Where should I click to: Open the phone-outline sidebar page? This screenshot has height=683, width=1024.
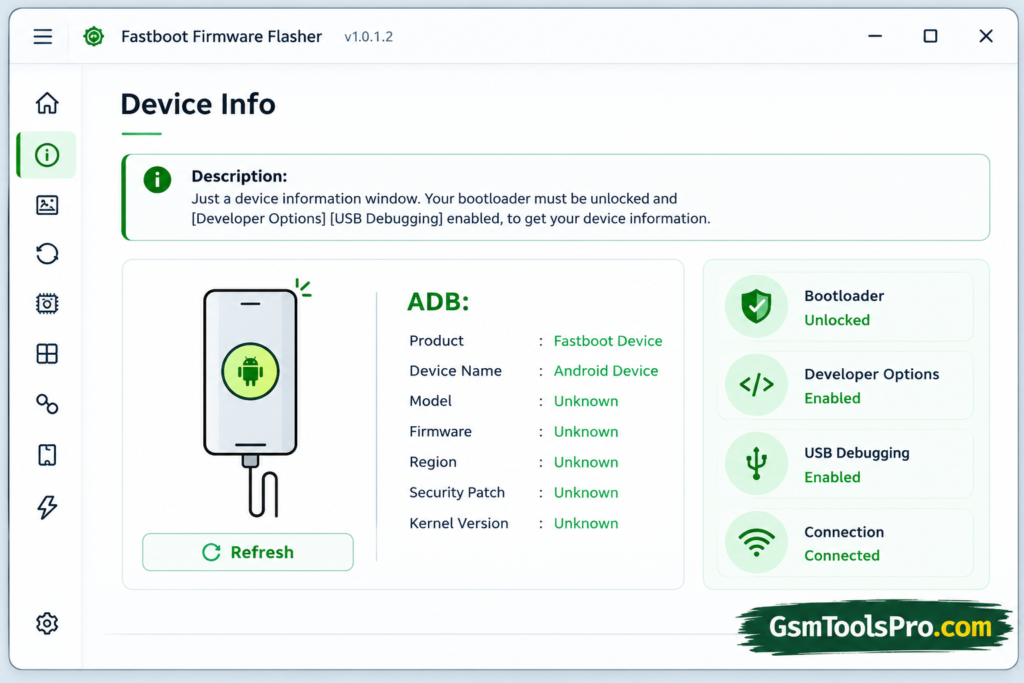(47, 455)
